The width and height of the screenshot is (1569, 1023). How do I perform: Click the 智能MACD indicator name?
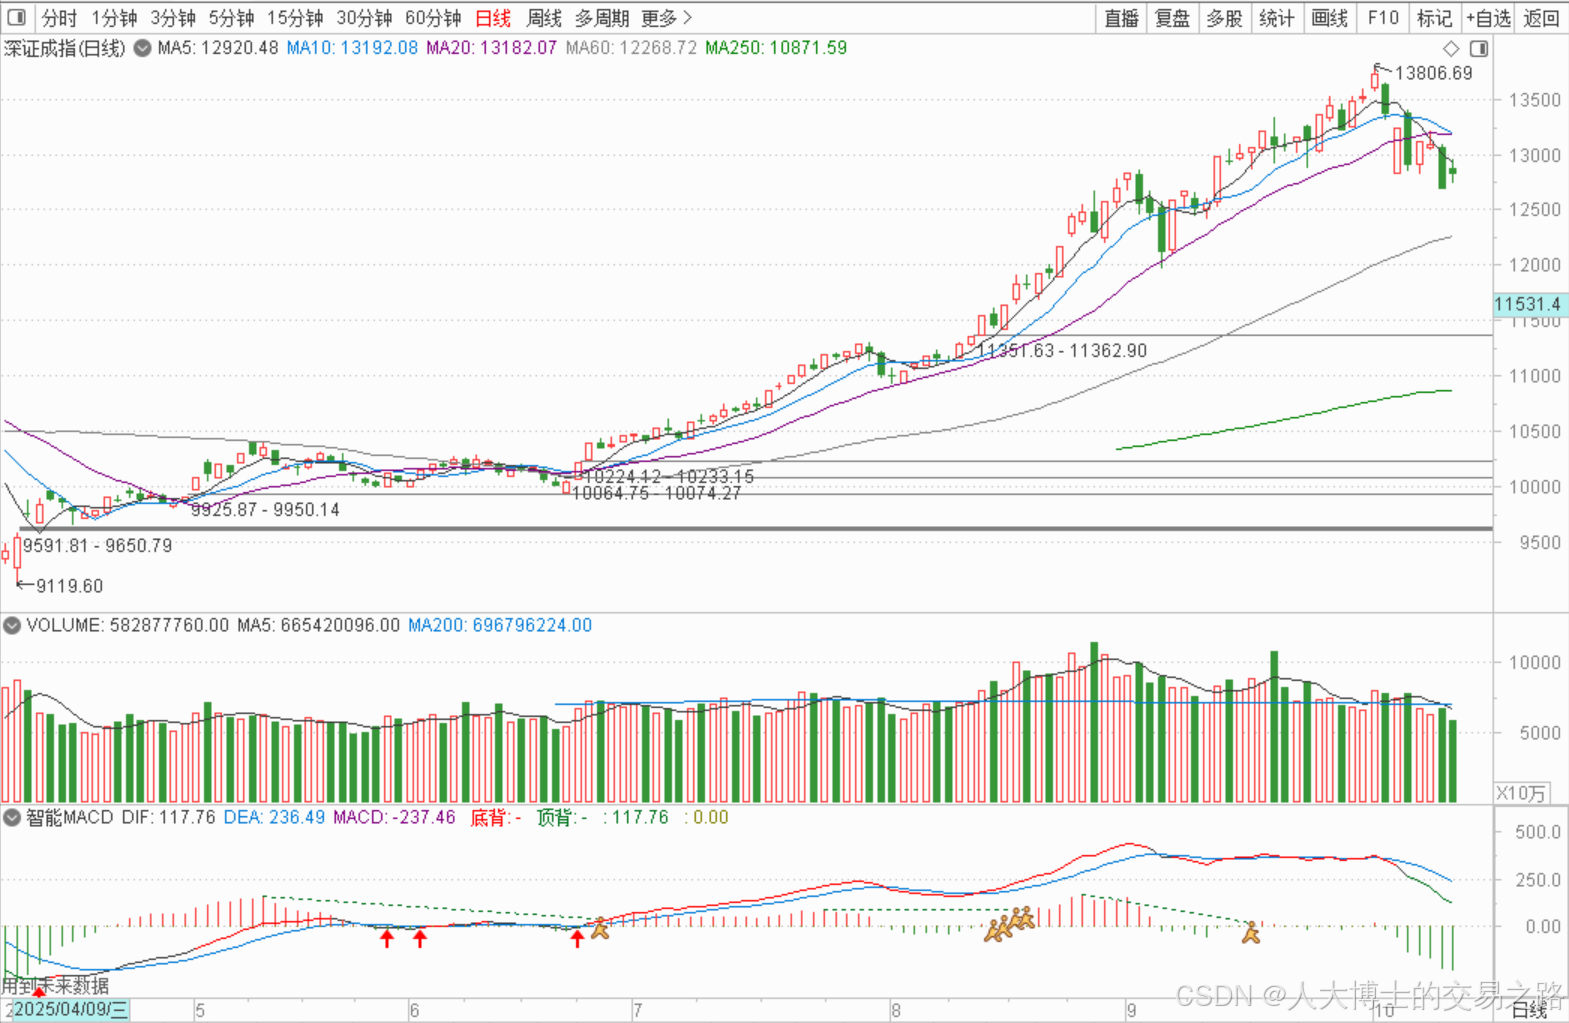coord(70,818)
